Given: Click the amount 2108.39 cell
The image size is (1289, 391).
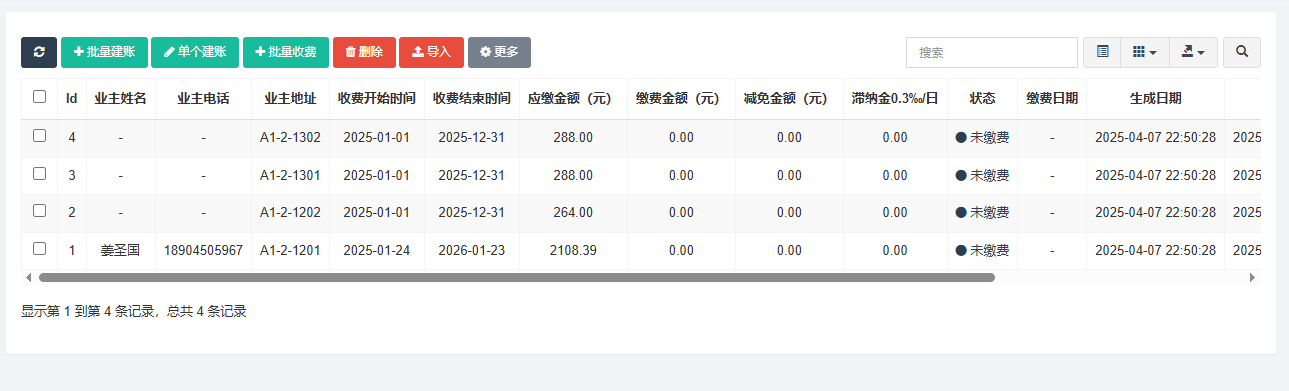Looking at the screenshot, I should [x=573, y=250].
